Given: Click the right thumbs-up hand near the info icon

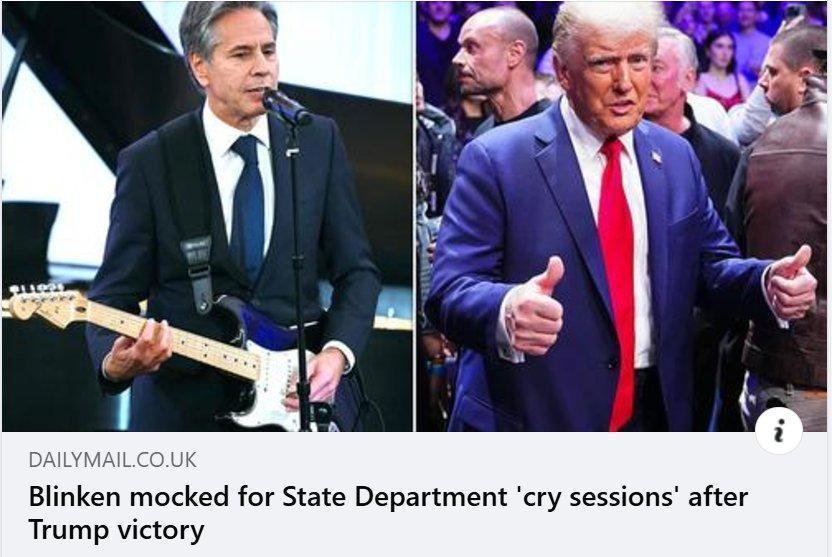Looking at the screenshot, I should pos(790,284).
